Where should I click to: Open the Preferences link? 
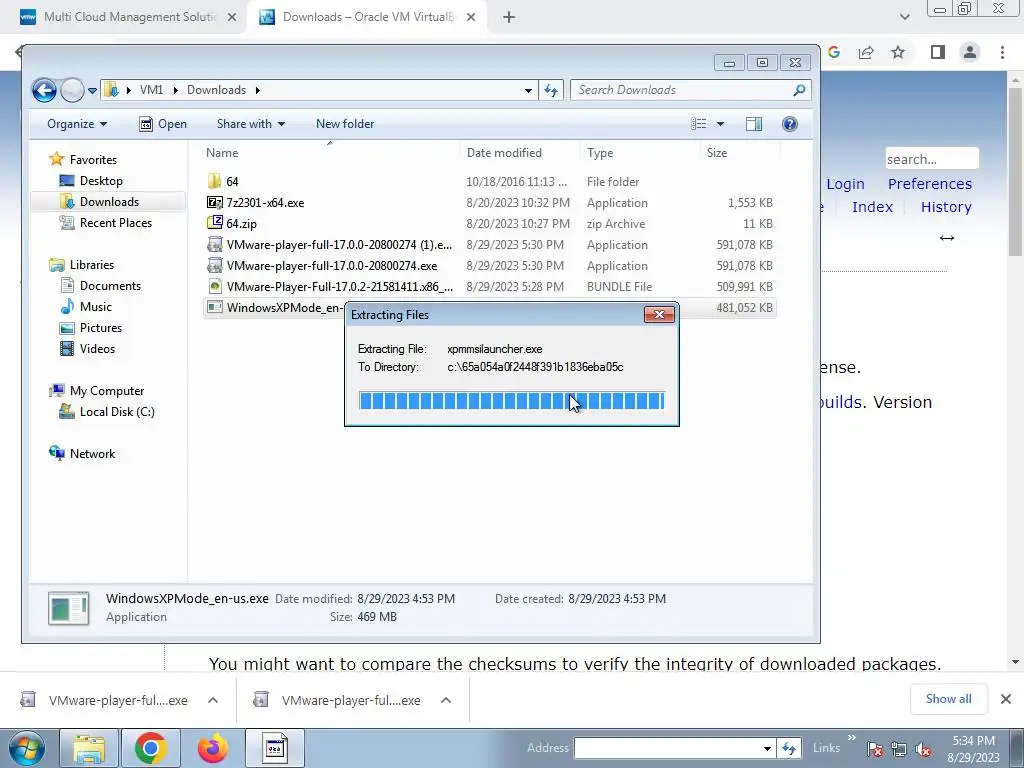pos(929,184)
